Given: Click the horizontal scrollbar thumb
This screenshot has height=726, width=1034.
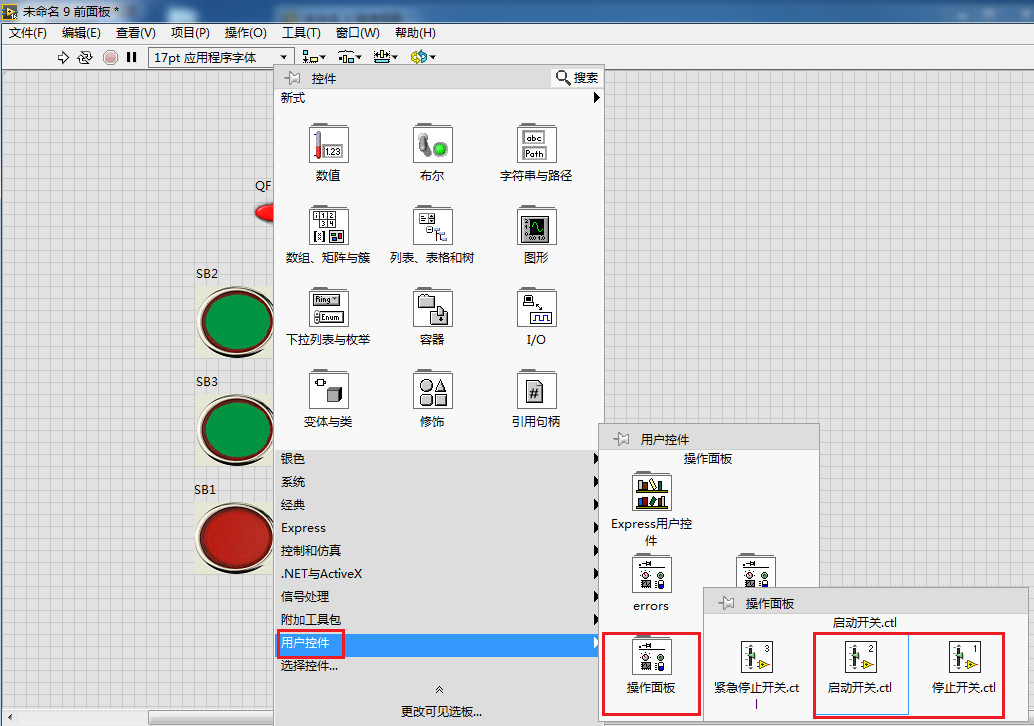Looking at the screenshot, I should coord(210,717).
